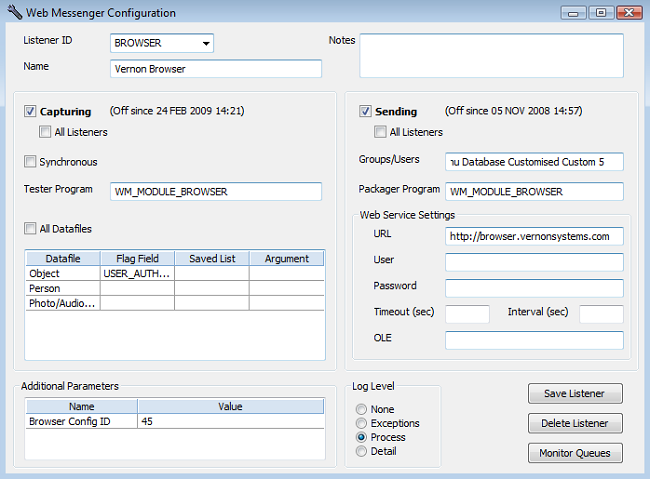
Task: Check the All Datafiles checkbox
Action: tap(30, 229)
